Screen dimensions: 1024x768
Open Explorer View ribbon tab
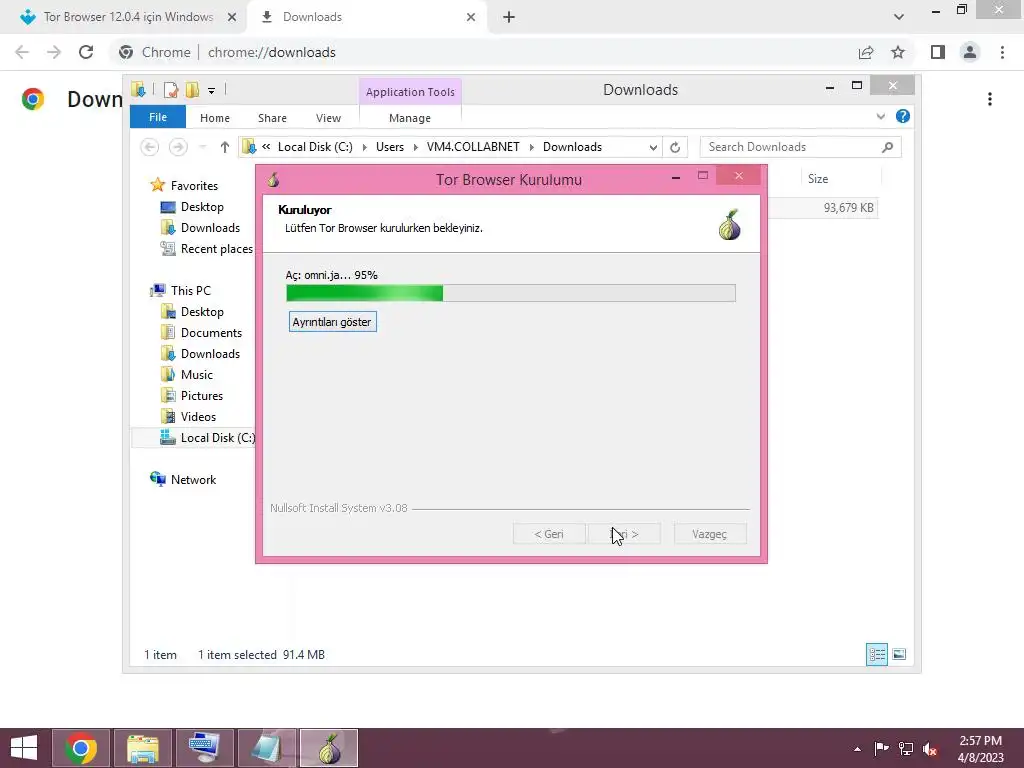pyautogui.click(x=328, y=118)
